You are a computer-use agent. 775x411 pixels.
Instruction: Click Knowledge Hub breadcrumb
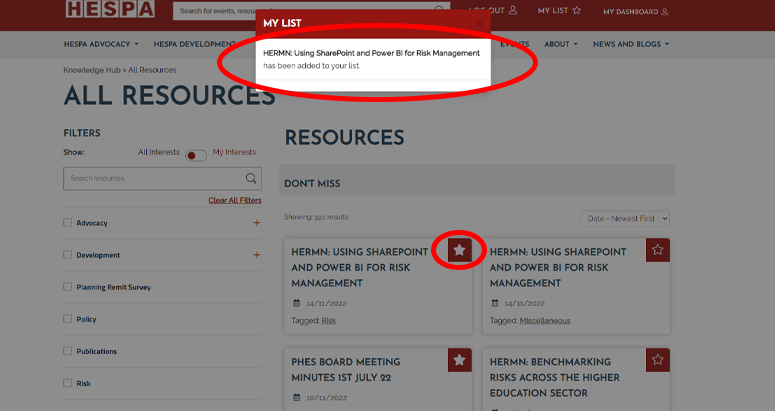(91, 70)
